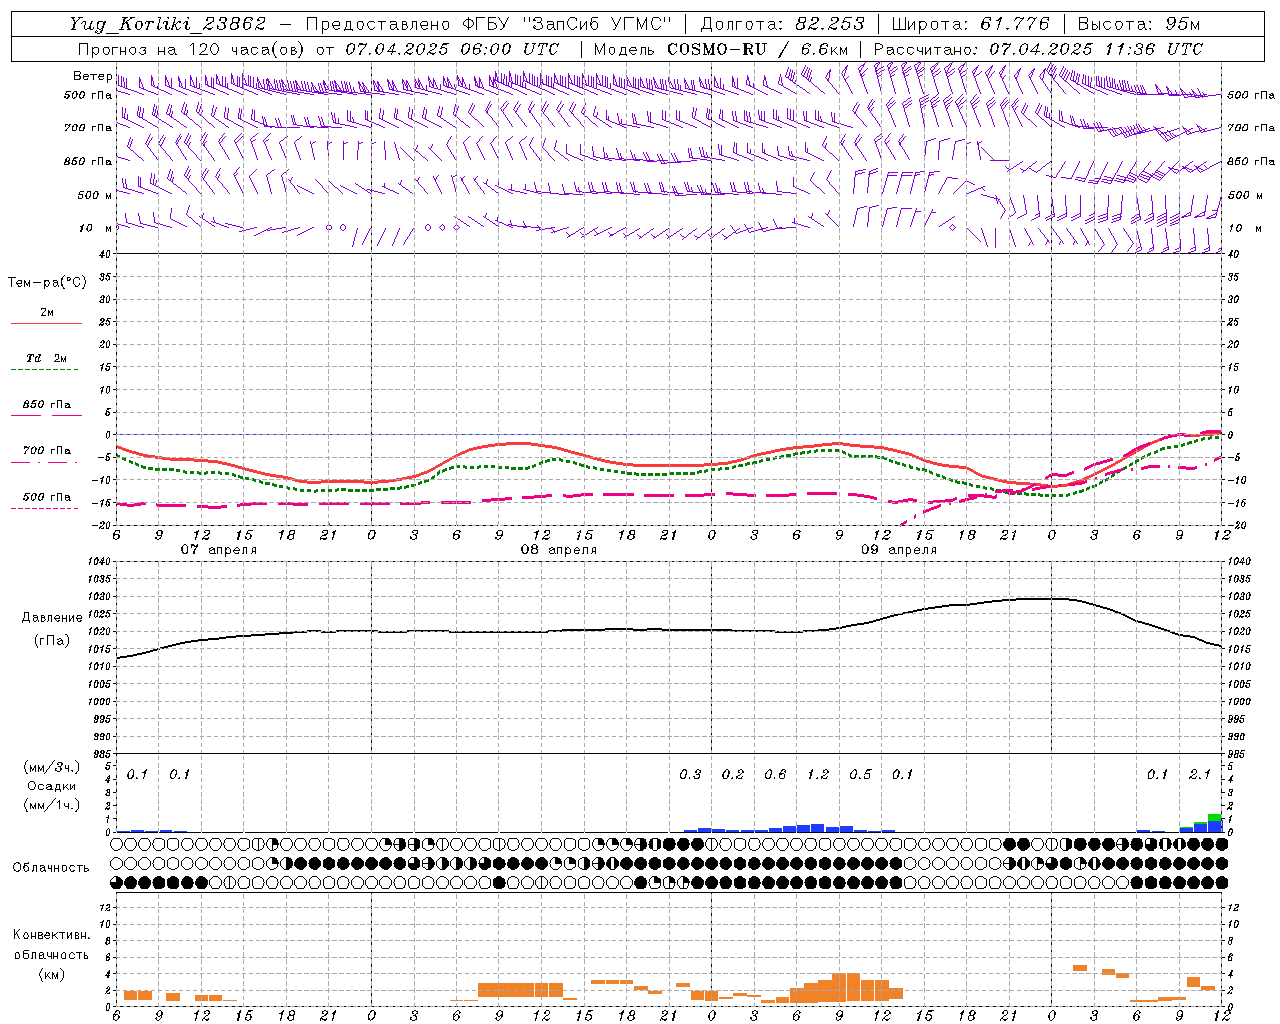The width and height of the screenshot is (1280, 1024).
Task: Select the provider text ФГБУ "ЗапСиб УГМС"
Action: click(567, 24)
